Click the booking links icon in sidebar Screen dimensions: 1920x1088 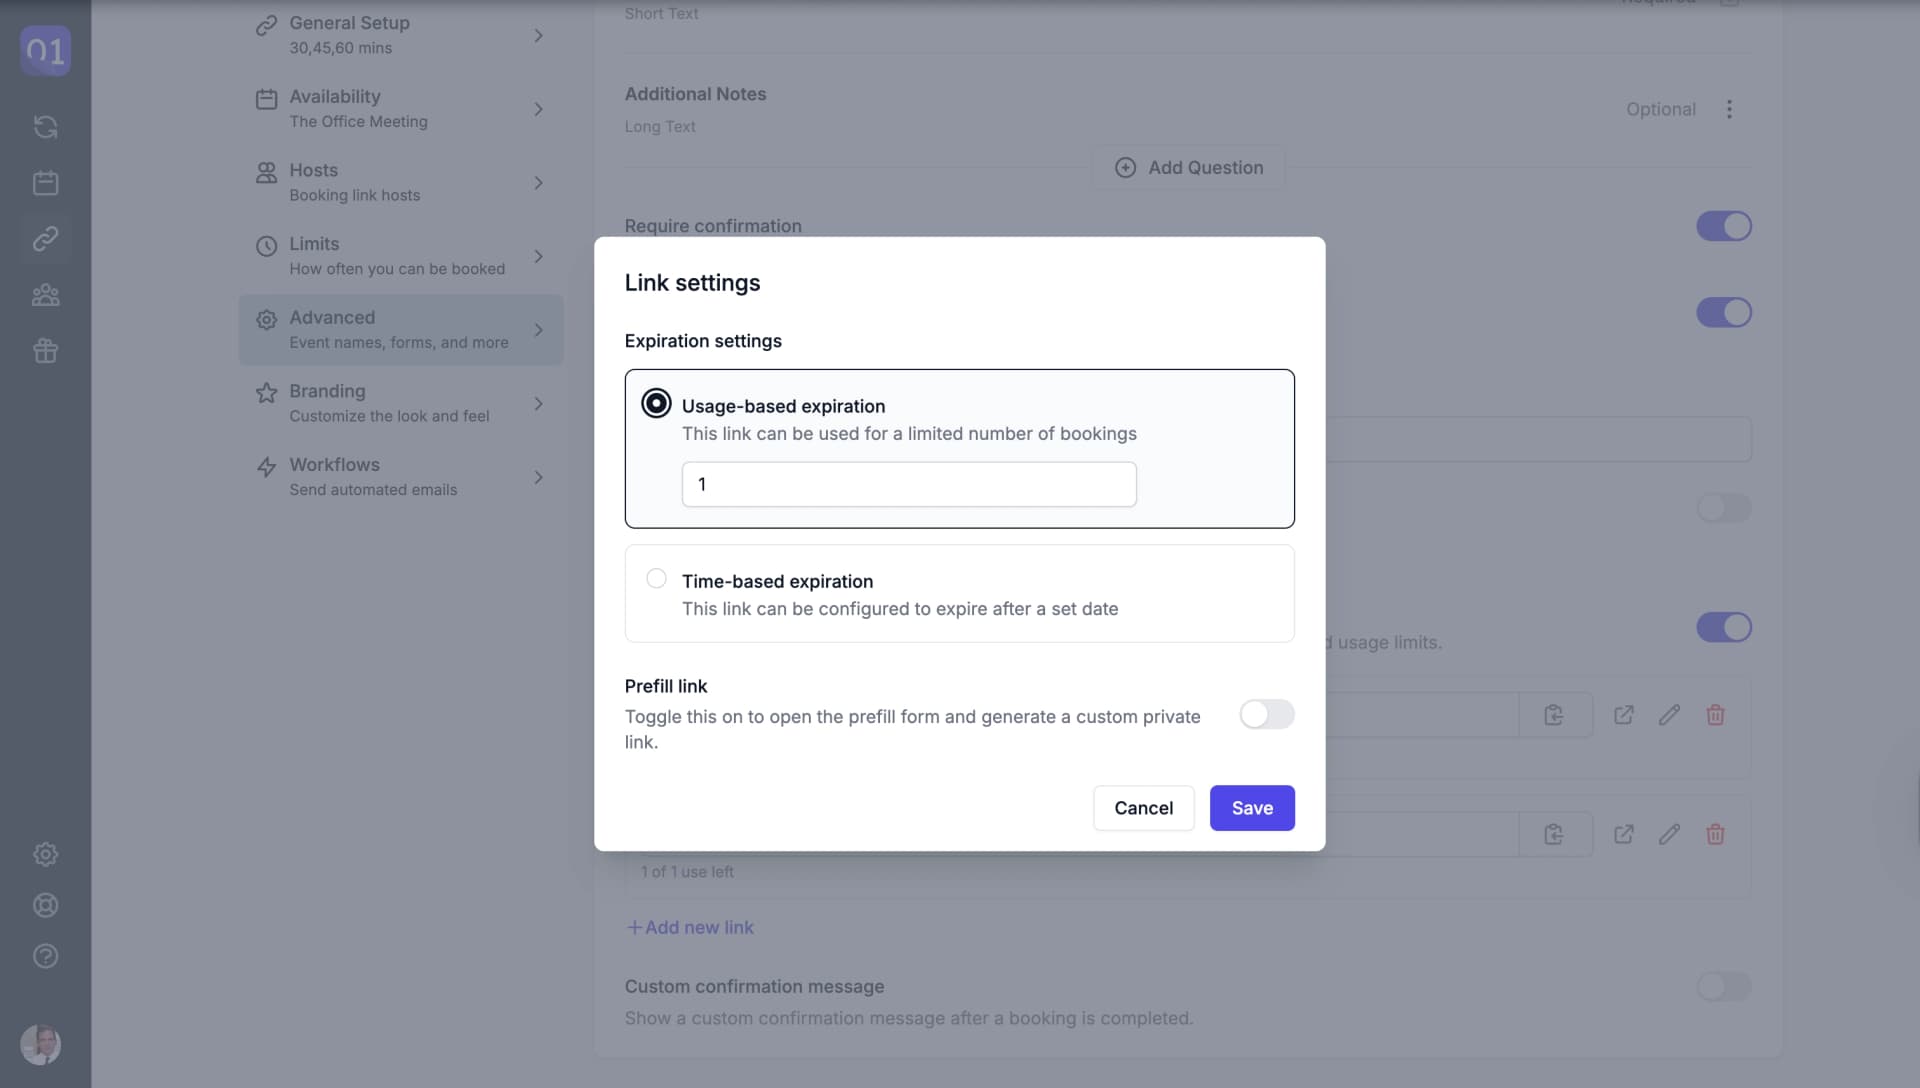45,239
